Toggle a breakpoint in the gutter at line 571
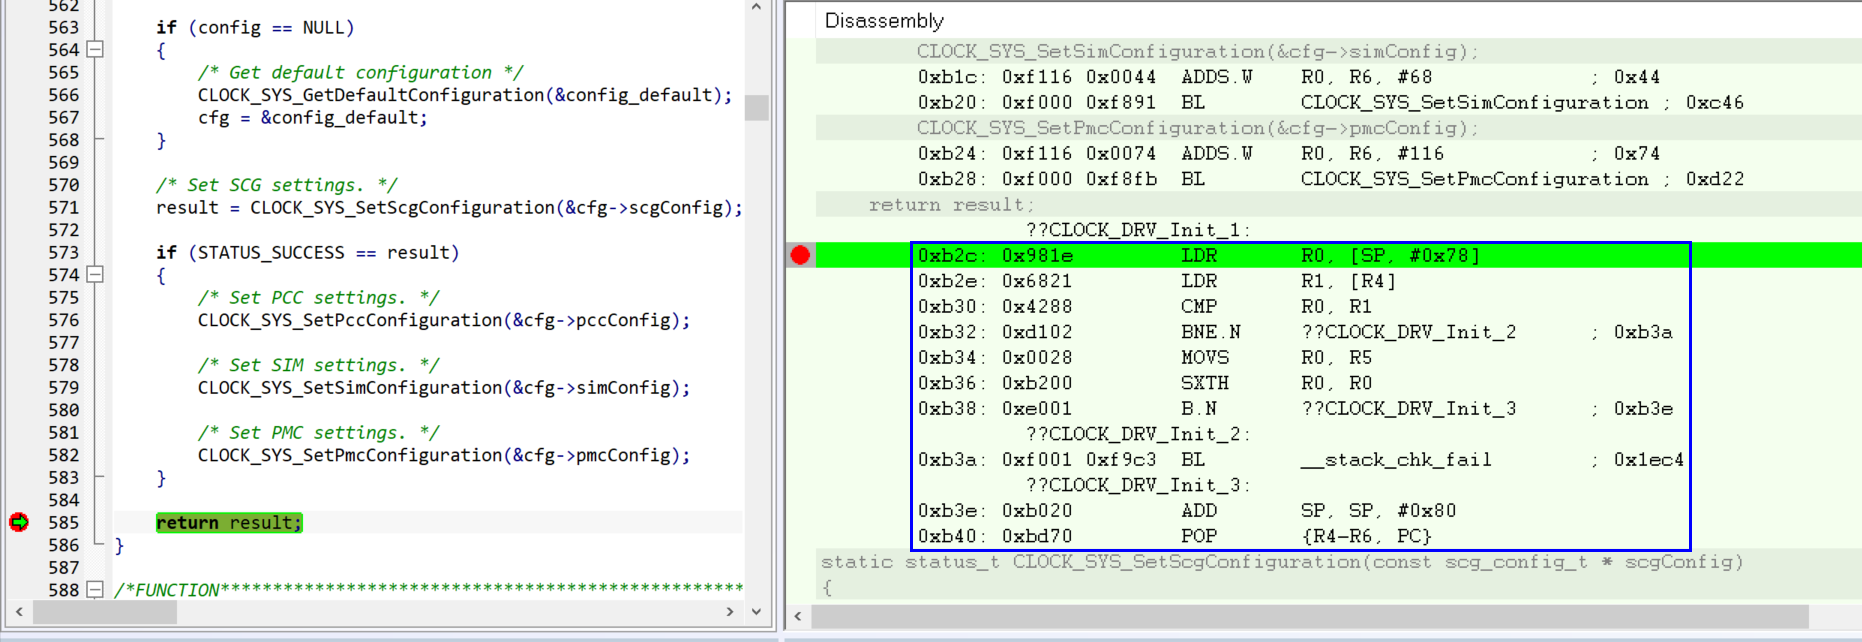1862x642 pixels. (19, 207)
